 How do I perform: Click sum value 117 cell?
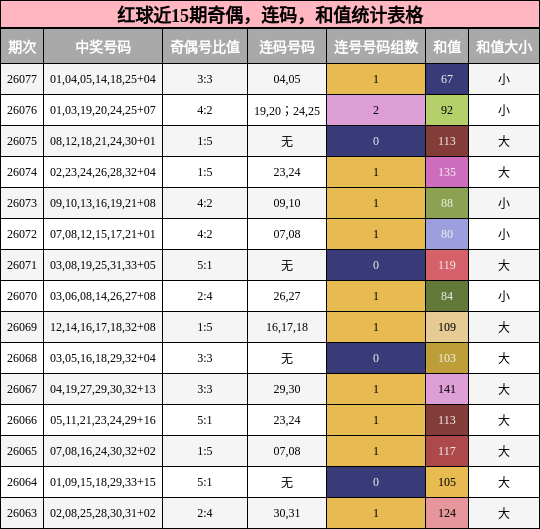[x=447, y=451]
